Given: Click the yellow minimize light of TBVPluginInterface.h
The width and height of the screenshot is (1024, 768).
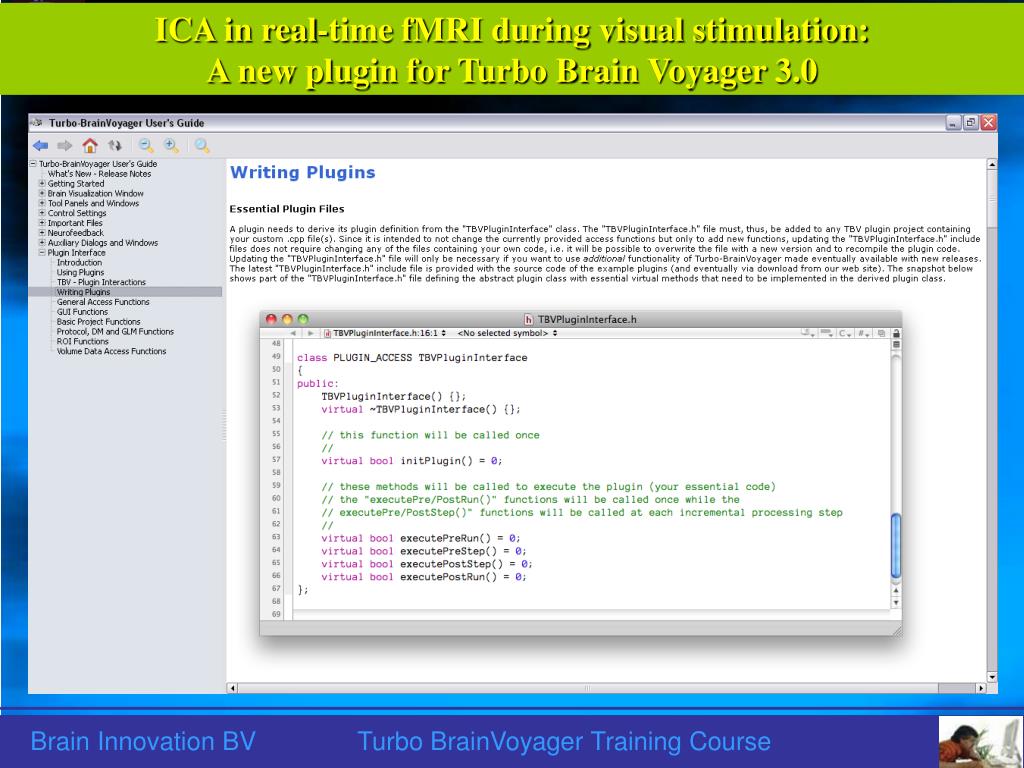Looking at the screenshot, I should (287, 319).
